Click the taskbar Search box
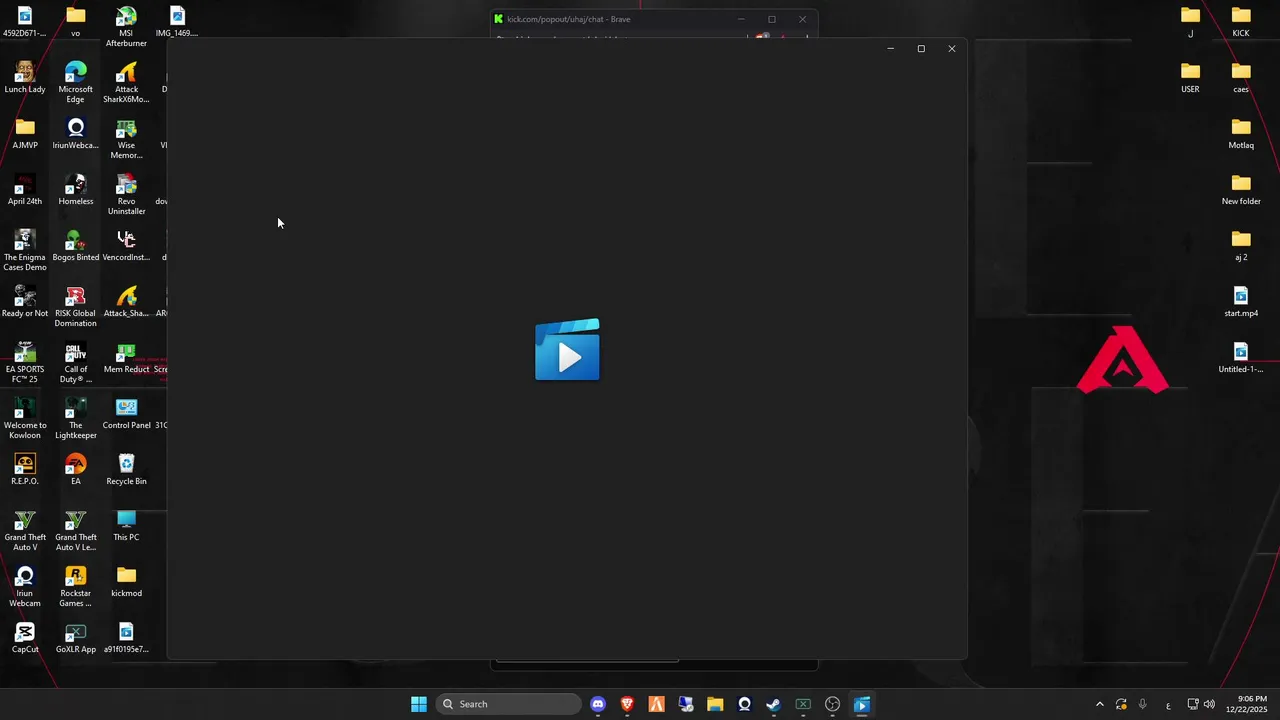The height and width of the screenshot is (720, 1280). pos(509,704)
